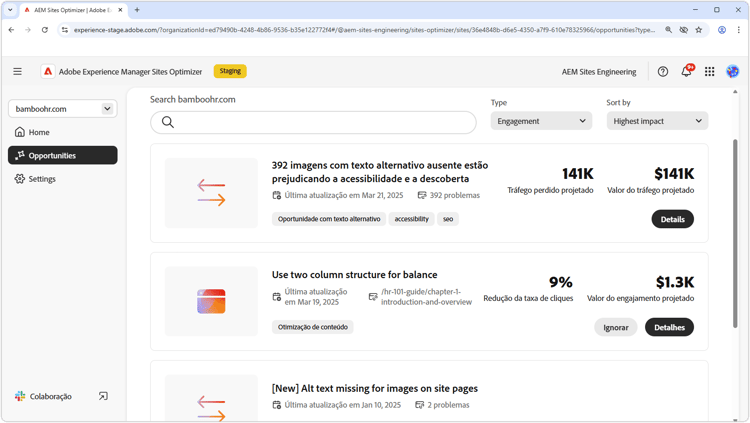This screenshot has width=750, height=423.
Task: Bookmark this page with the star
Action: (x=698, y=30)
